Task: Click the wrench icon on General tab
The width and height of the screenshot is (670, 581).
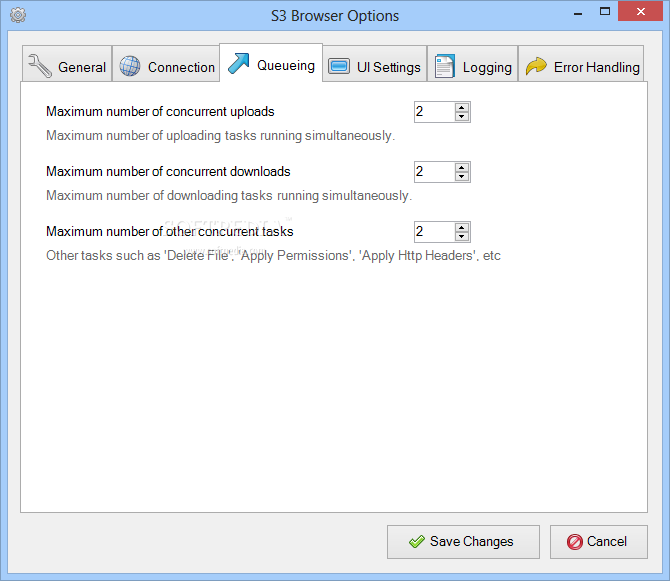Action: click(40, 66)
